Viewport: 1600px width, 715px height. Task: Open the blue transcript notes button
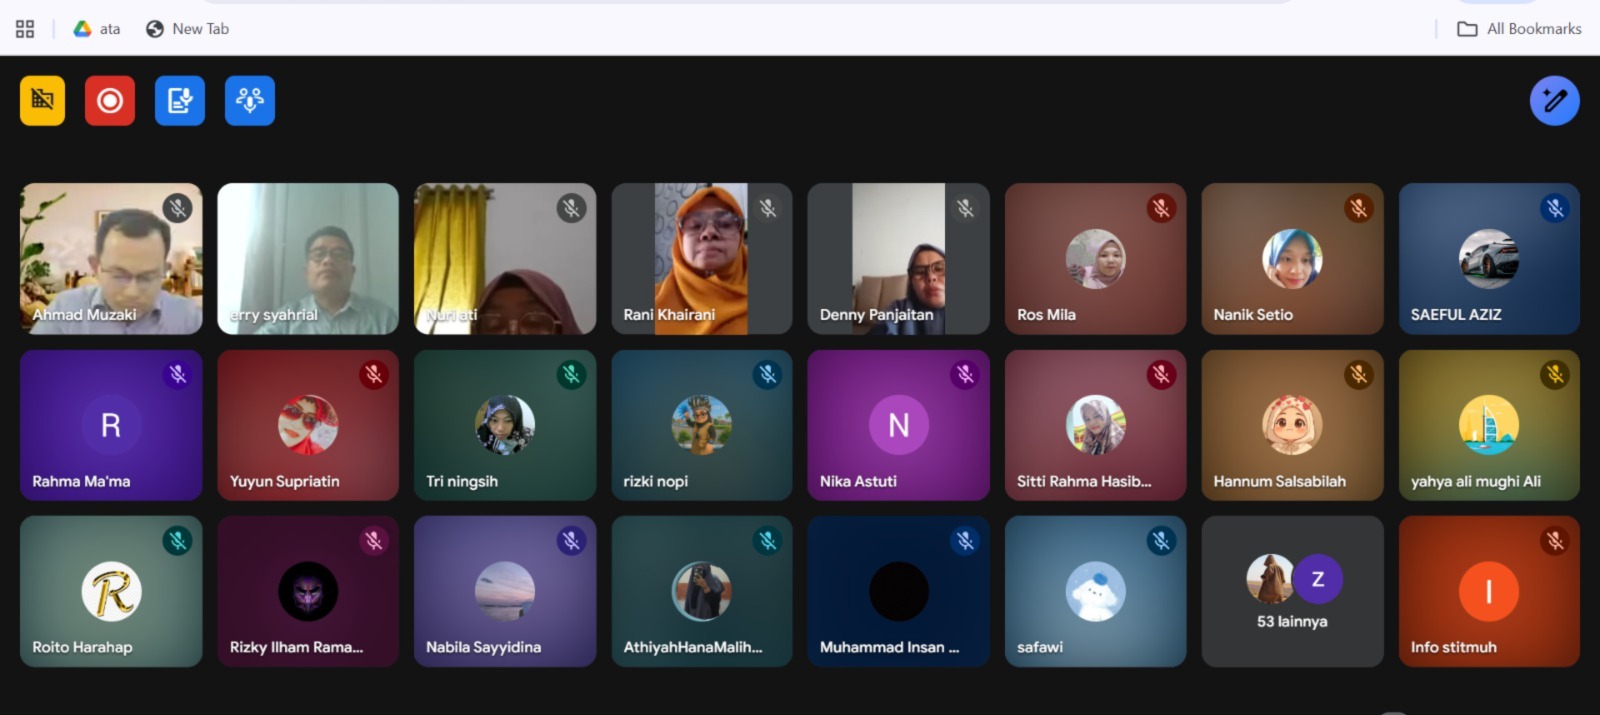click(180, 100)
